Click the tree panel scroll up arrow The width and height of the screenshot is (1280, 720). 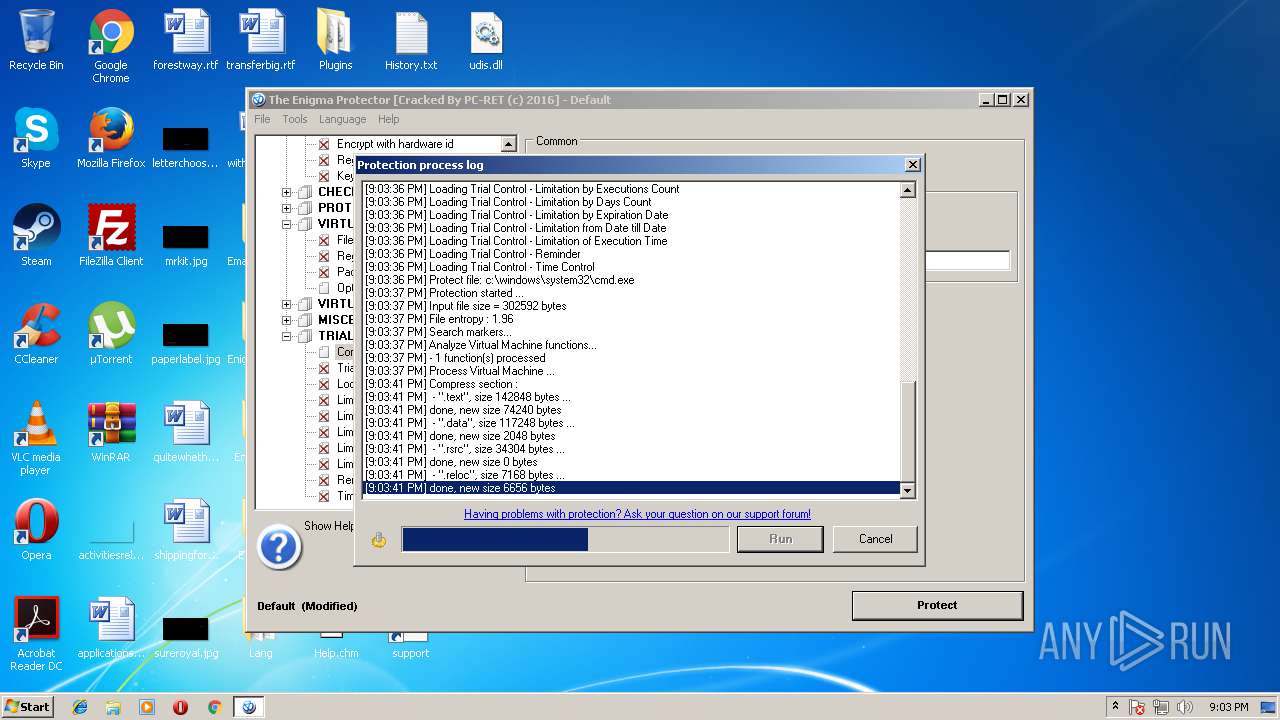tap(508, 145)
